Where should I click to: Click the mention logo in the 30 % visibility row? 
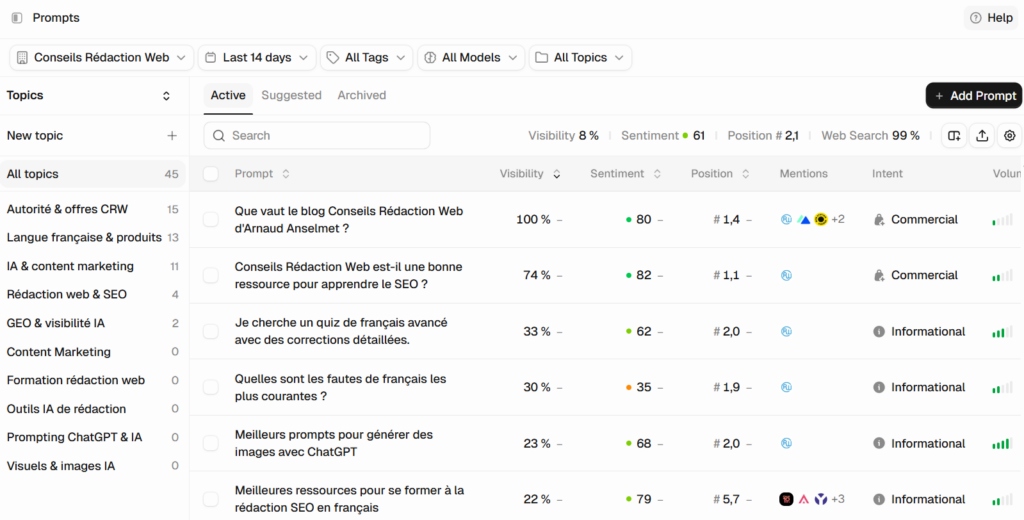(786, 387)
